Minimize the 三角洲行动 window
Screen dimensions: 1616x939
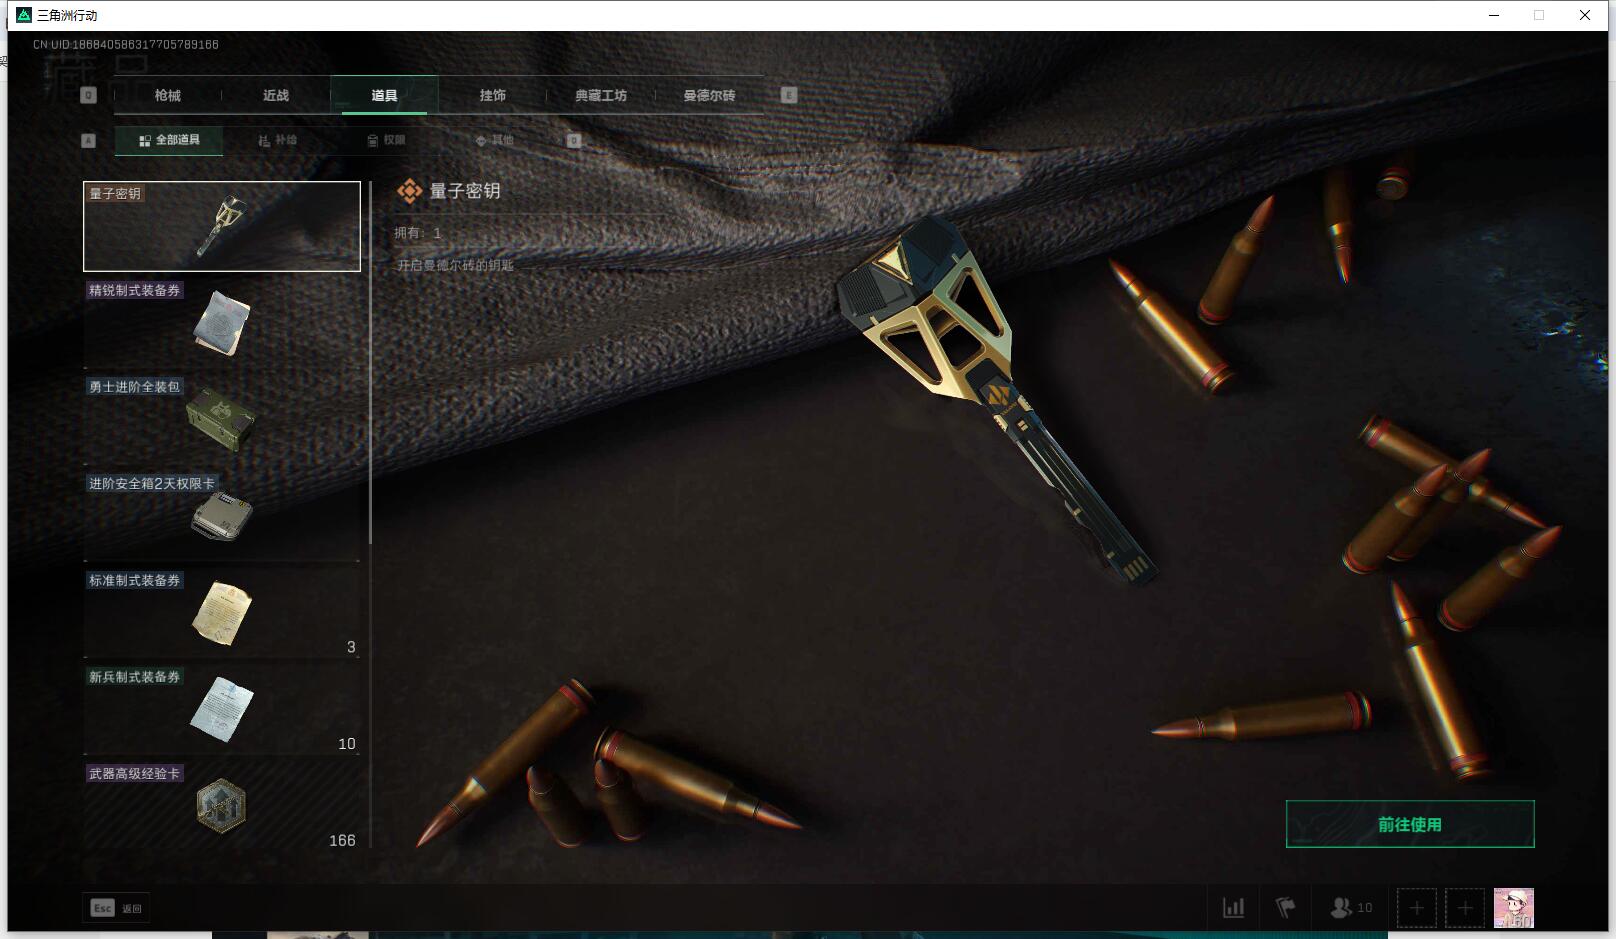coord(1494,15)
